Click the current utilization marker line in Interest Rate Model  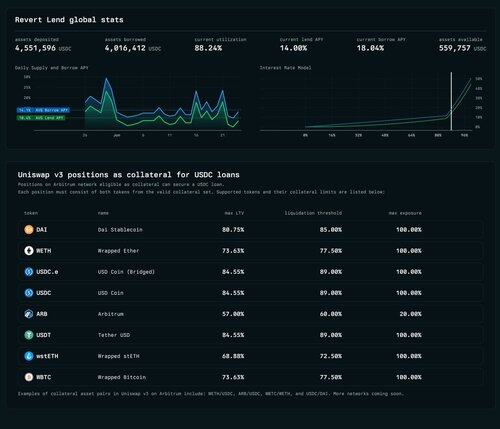coord(451,101)
